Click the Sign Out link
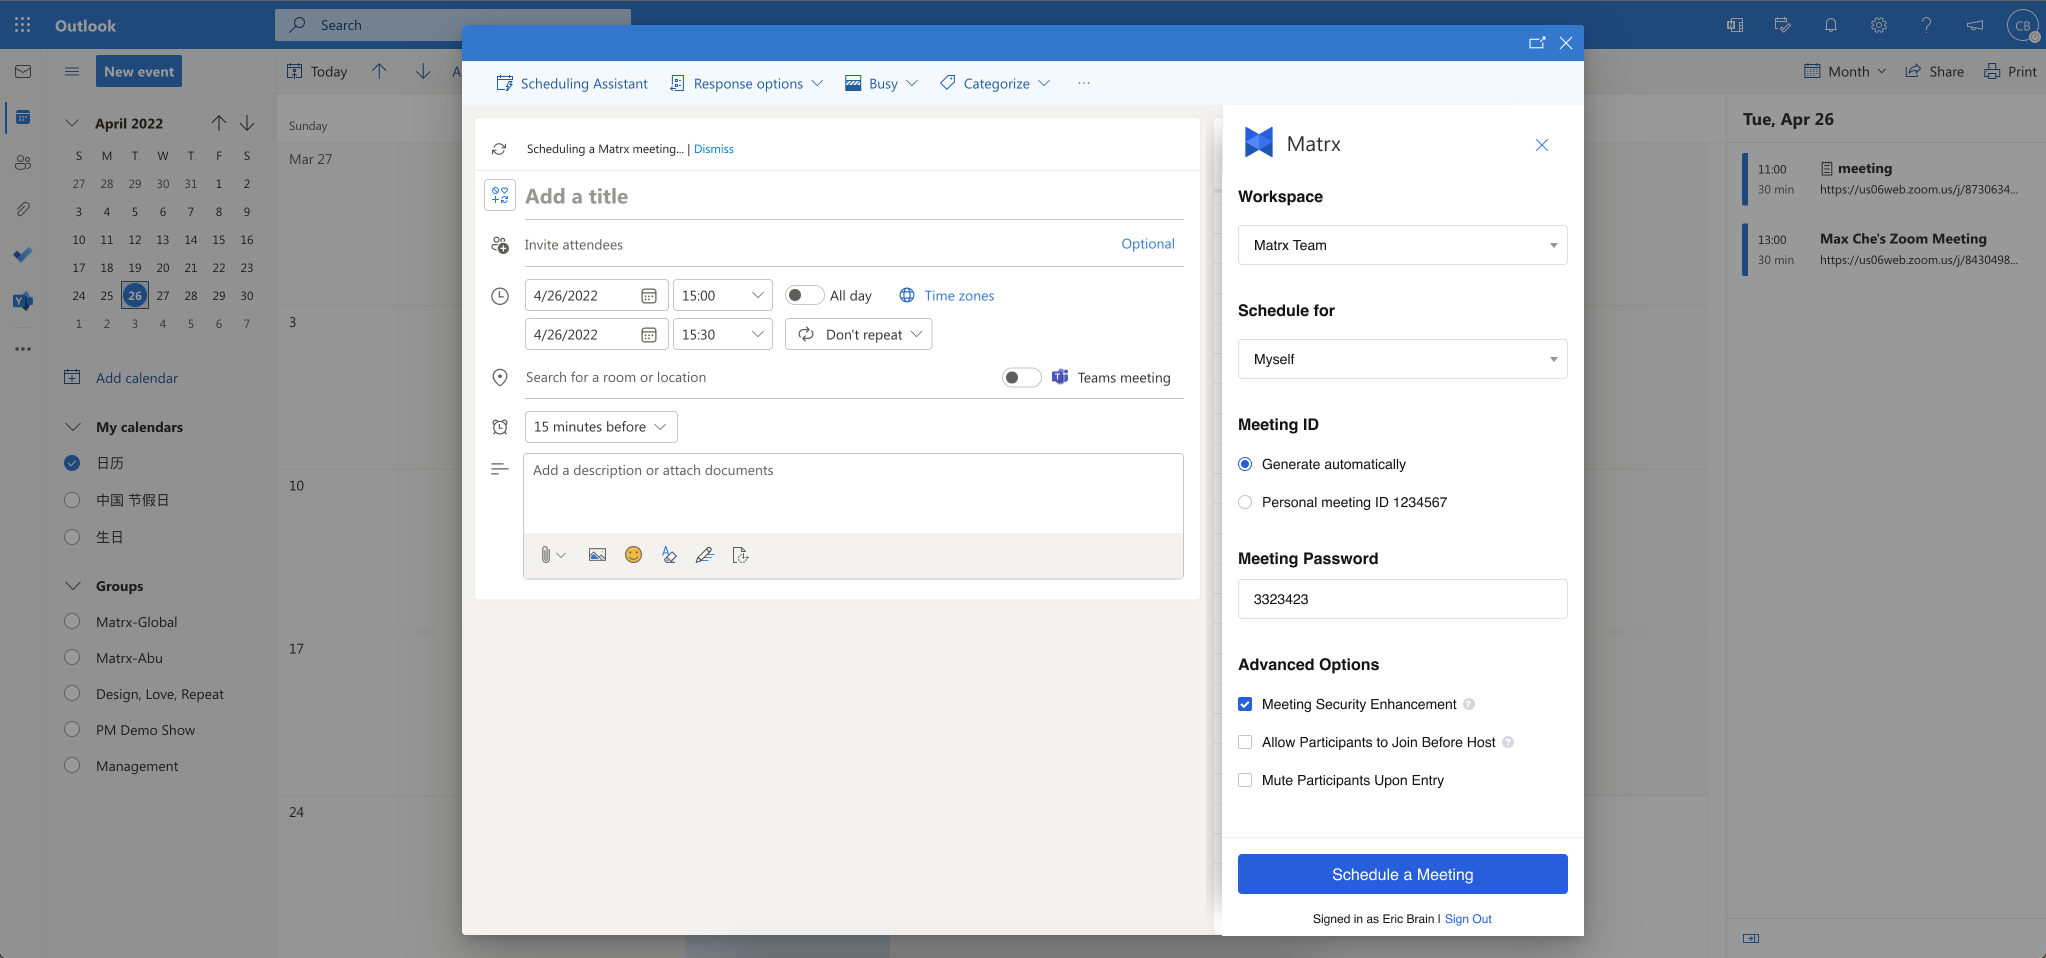The height and width of the screenshot is (958, 2046). (x=1468, y=919)
